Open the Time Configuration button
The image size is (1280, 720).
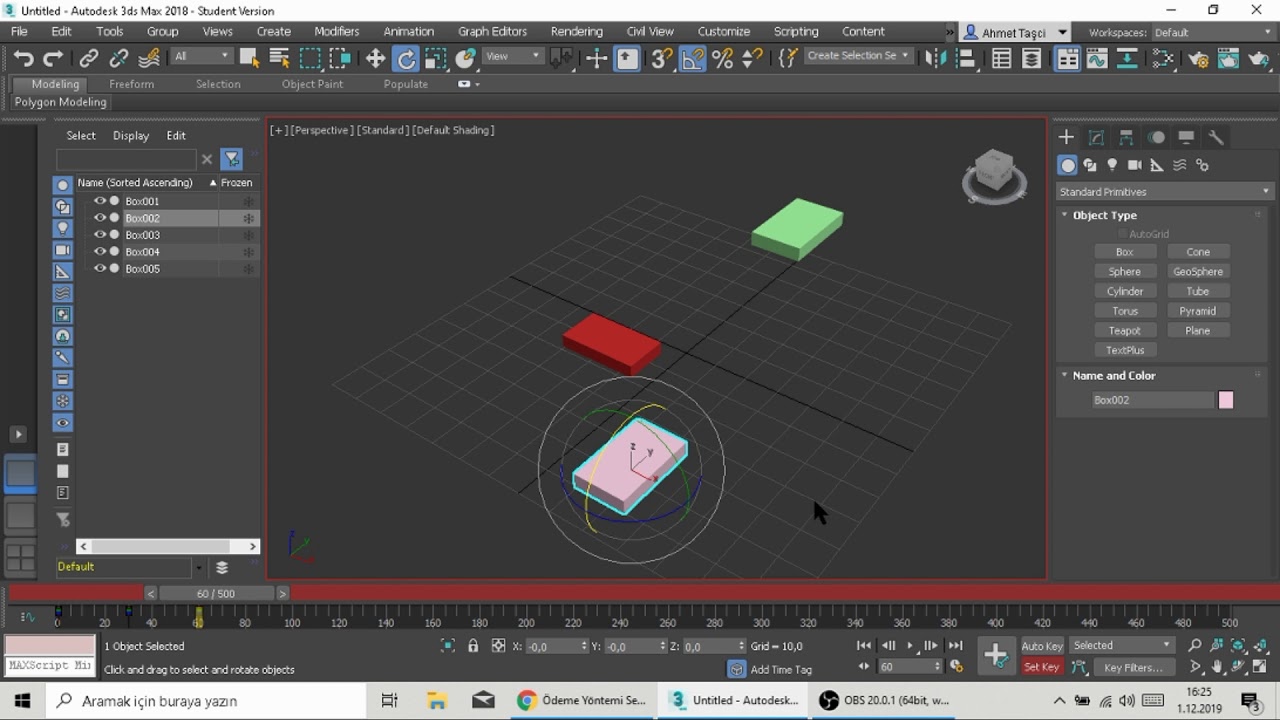click(956, 667)
